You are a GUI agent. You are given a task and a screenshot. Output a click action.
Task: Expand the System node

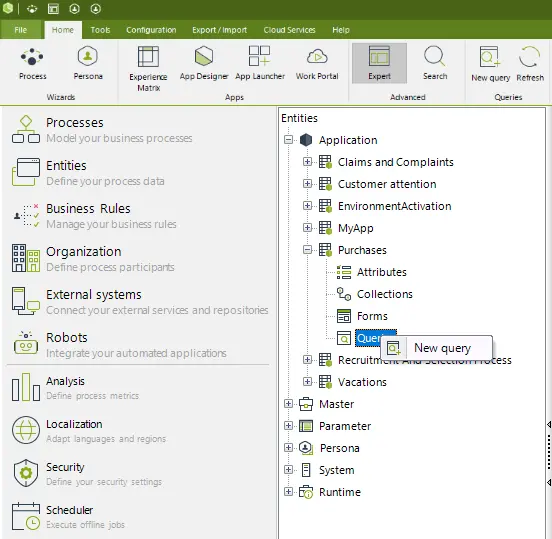coord(288,470)
